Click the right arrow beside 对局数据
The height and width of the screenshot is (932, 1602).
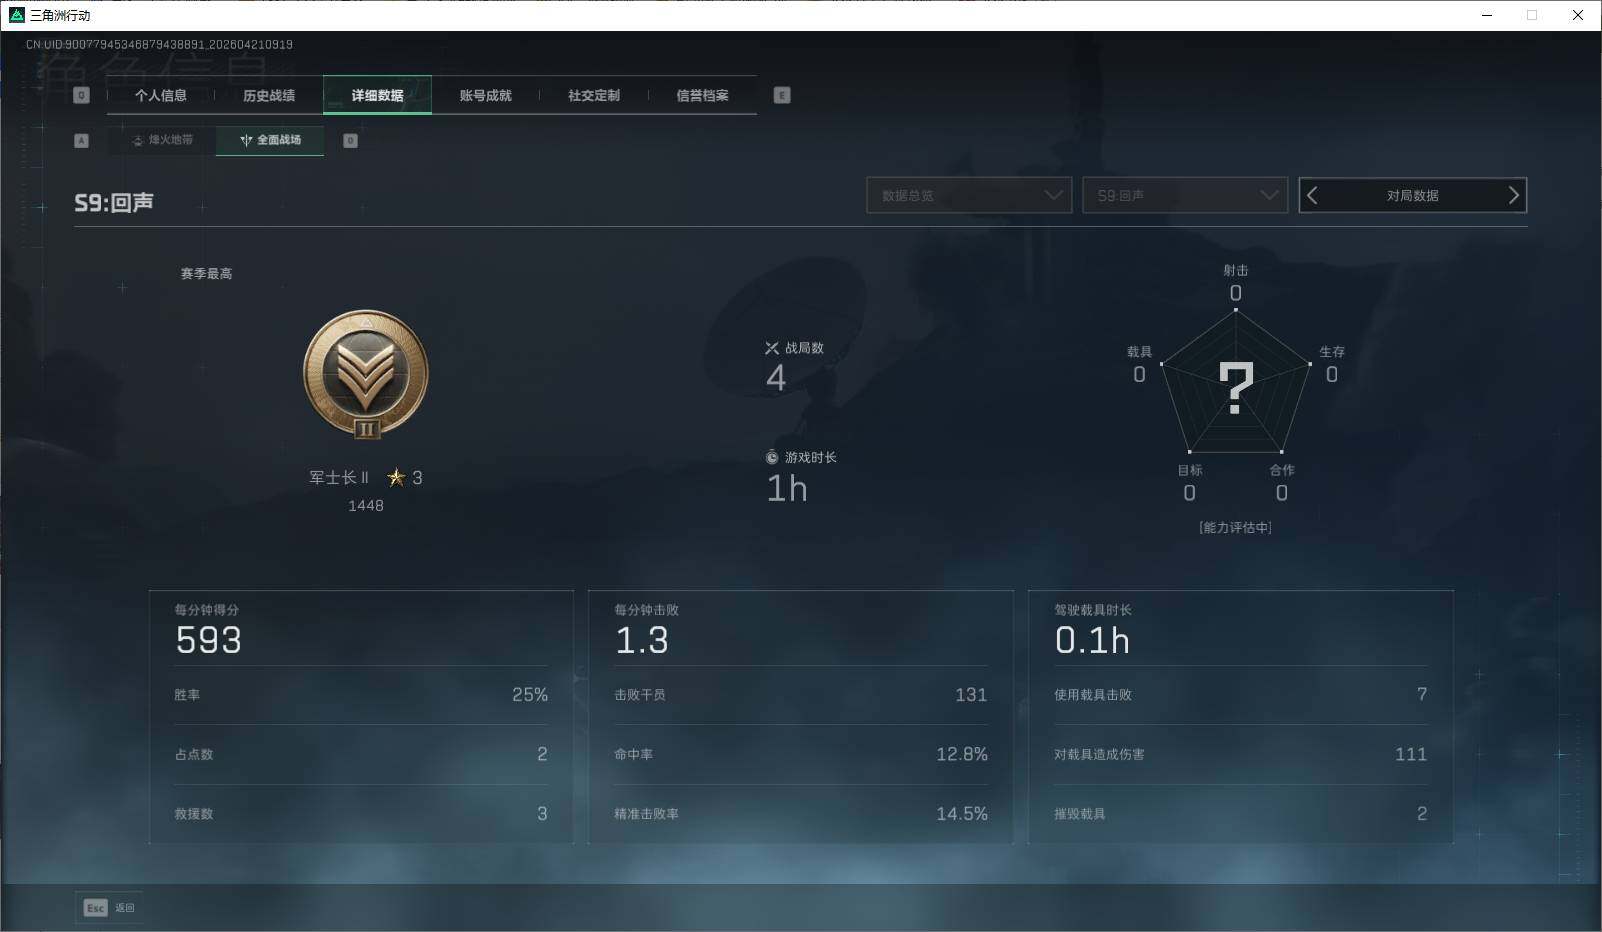tap(1513, 195)
